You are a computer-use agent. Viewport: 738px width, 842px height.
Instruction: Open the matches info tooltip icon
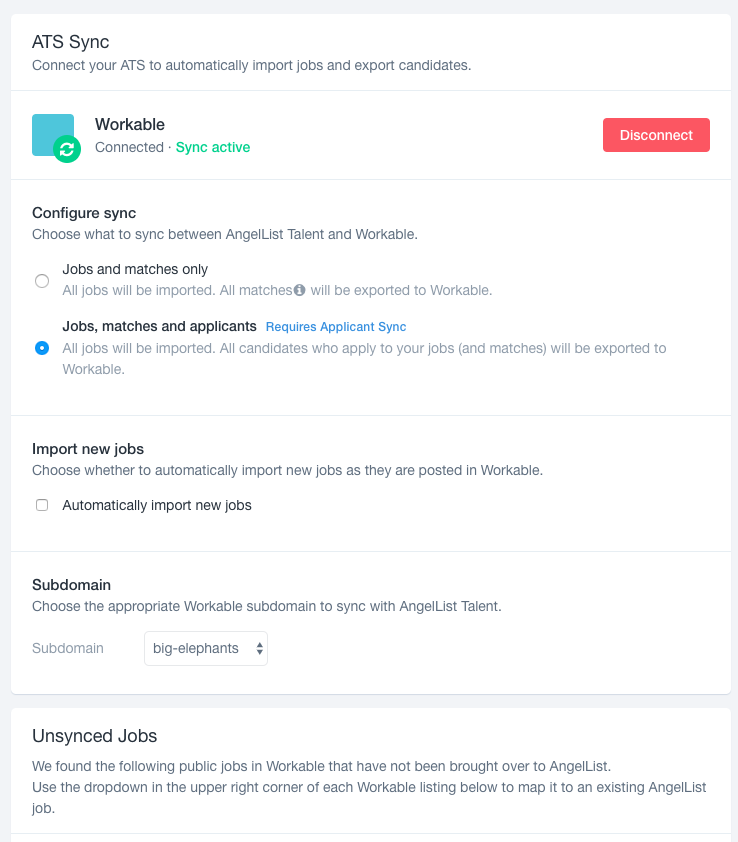click(x=299, y=290)
